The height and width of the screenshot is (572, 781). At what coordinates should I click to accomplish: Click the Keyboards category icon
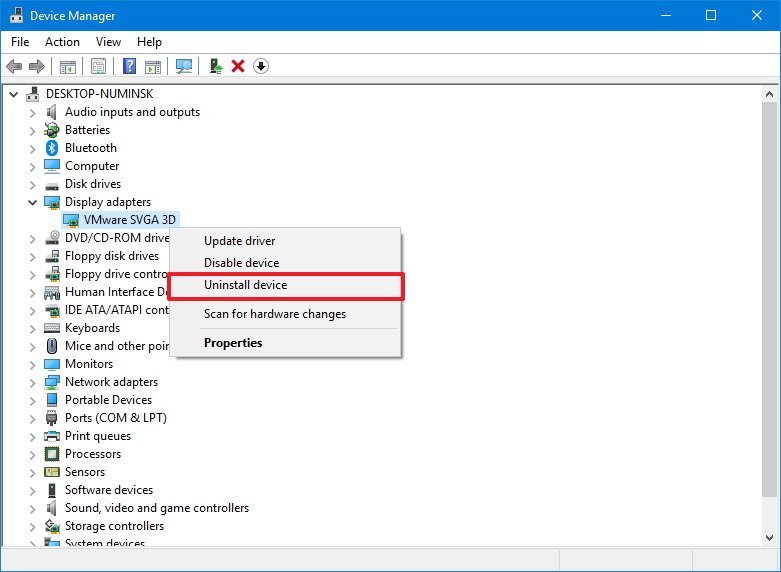52,328
